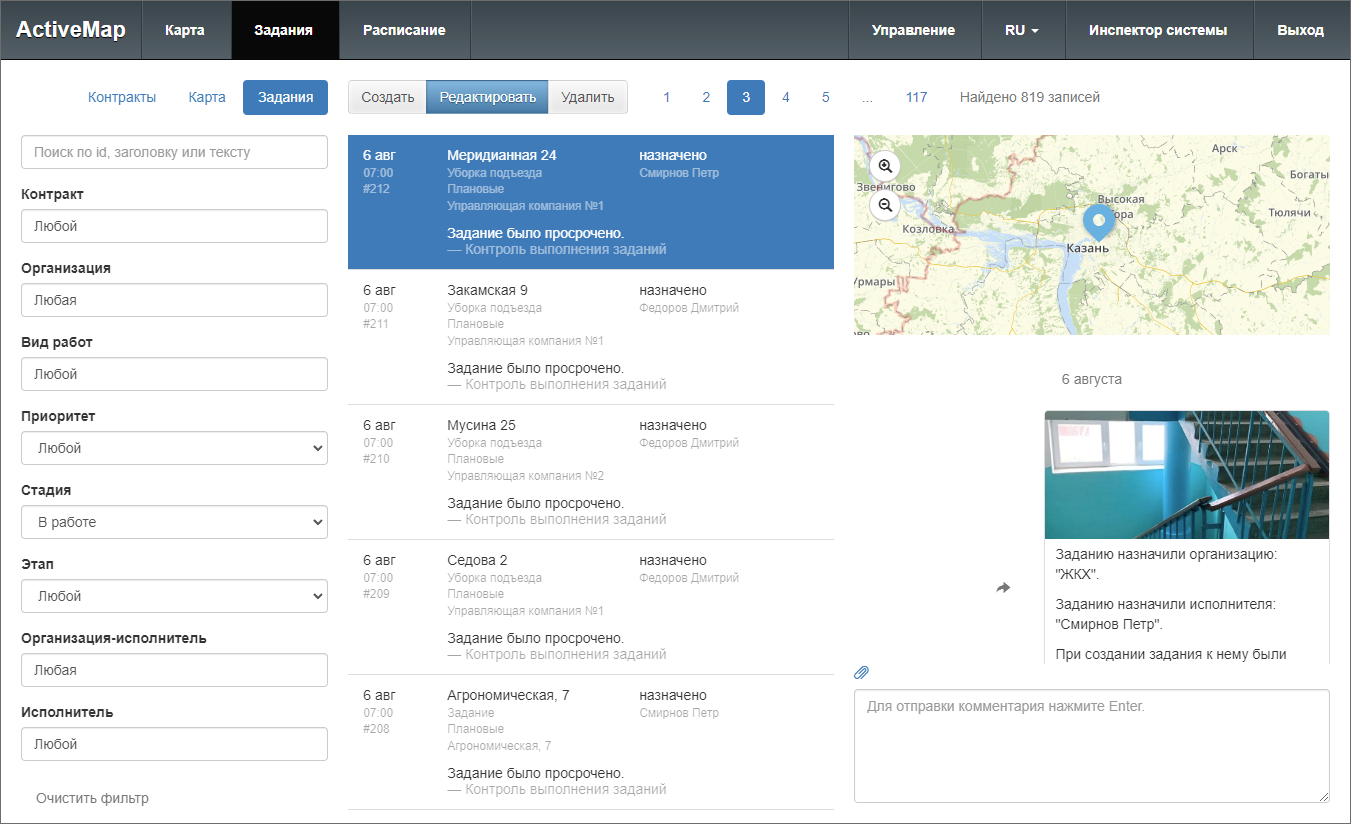1351x824 pixels.
Task: Click the paperclip attachment icon
Action: (861, 672)
